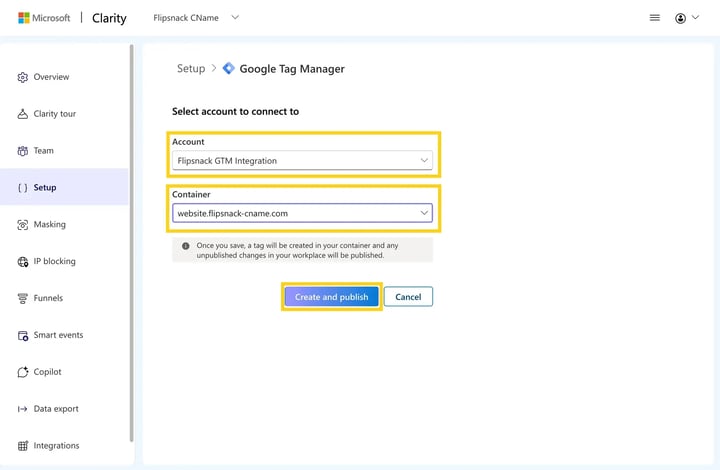Open the Flipsnack CName project switcher dropdown
This screenshot has width=720, height=470.
(196, 18)
